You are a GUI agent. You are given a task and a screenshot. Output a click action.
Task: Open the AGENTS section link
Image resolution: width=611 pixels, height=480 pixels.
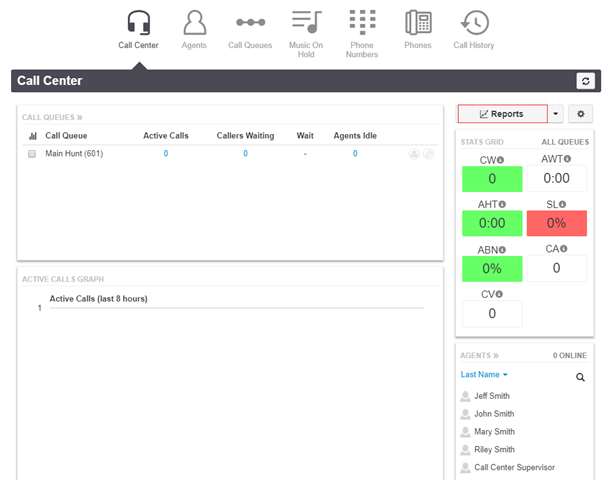[x=479, y=355]
